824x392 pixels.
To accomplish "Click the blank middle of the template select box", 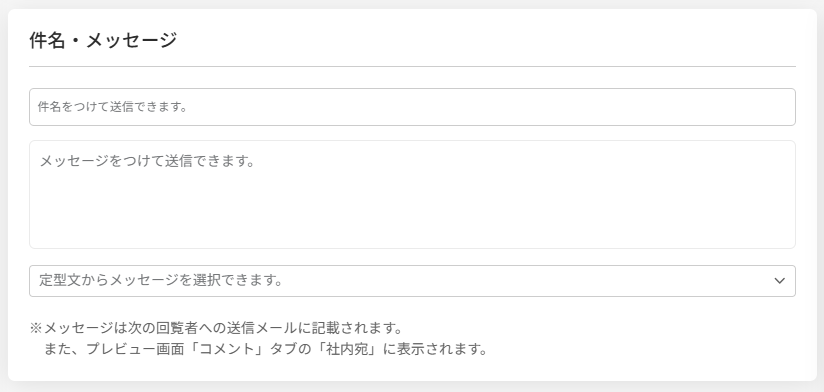I will 526,281.
